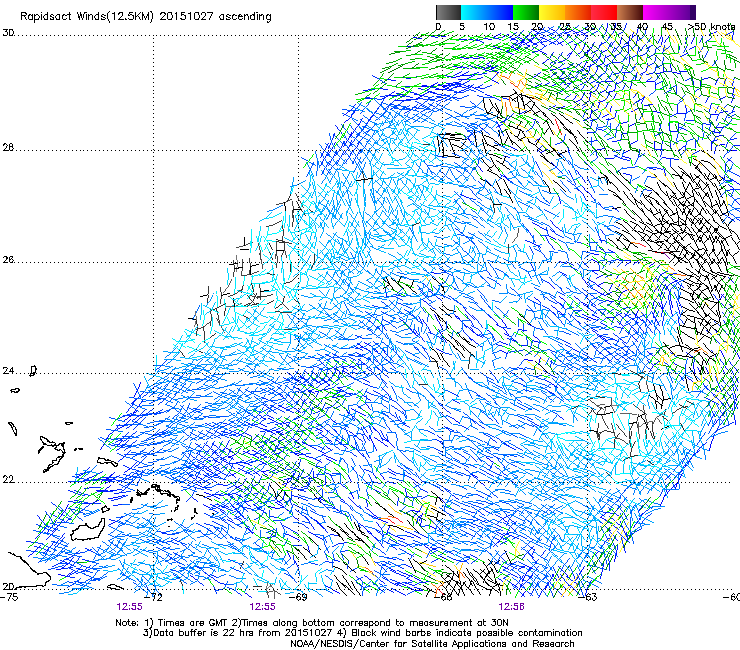This screenshot has height=650, width=740.
Task: Pick the orange 25-30 knot legend swatch
Action: (578, 12)
